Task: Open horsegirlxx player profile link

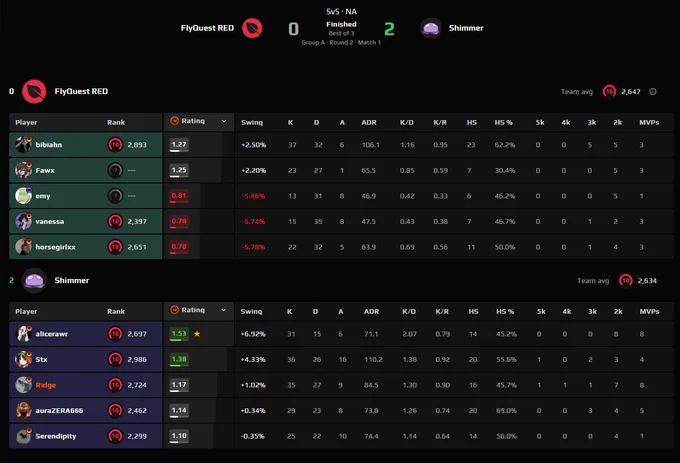Action: [x=56, y=247]
